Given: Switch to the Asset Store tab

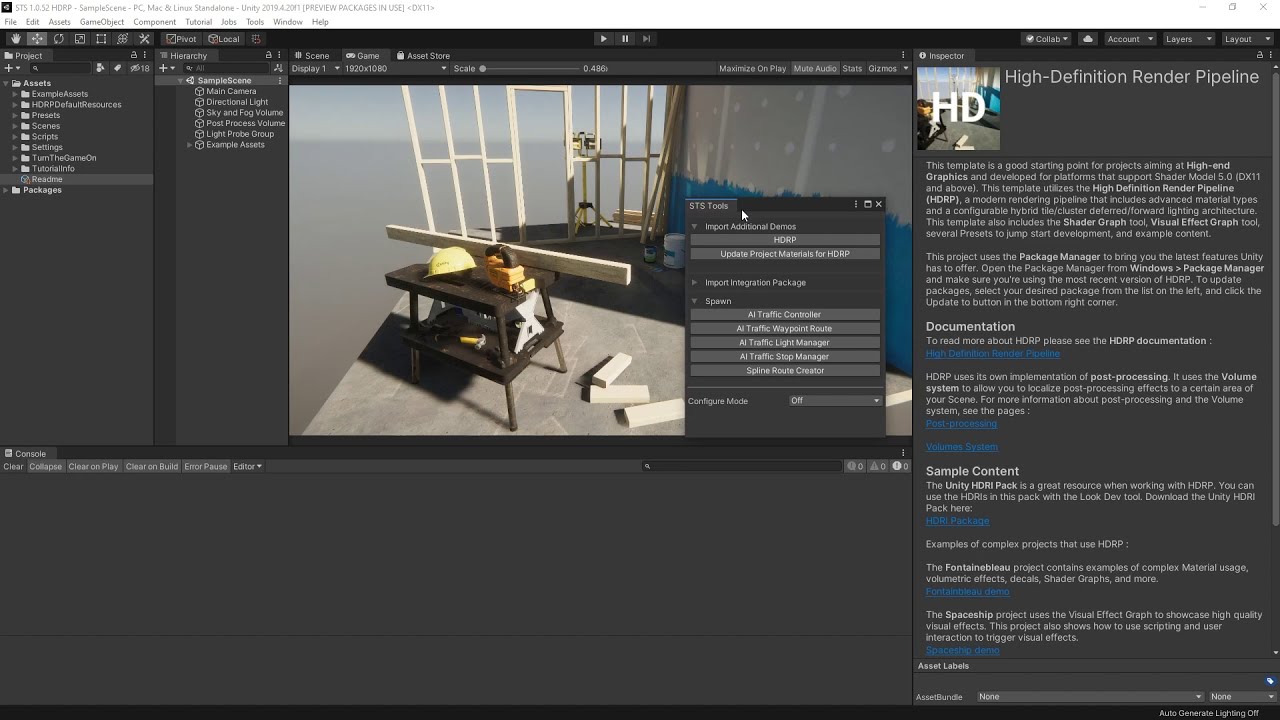Looking at the screenshot, I should (423, 56).
